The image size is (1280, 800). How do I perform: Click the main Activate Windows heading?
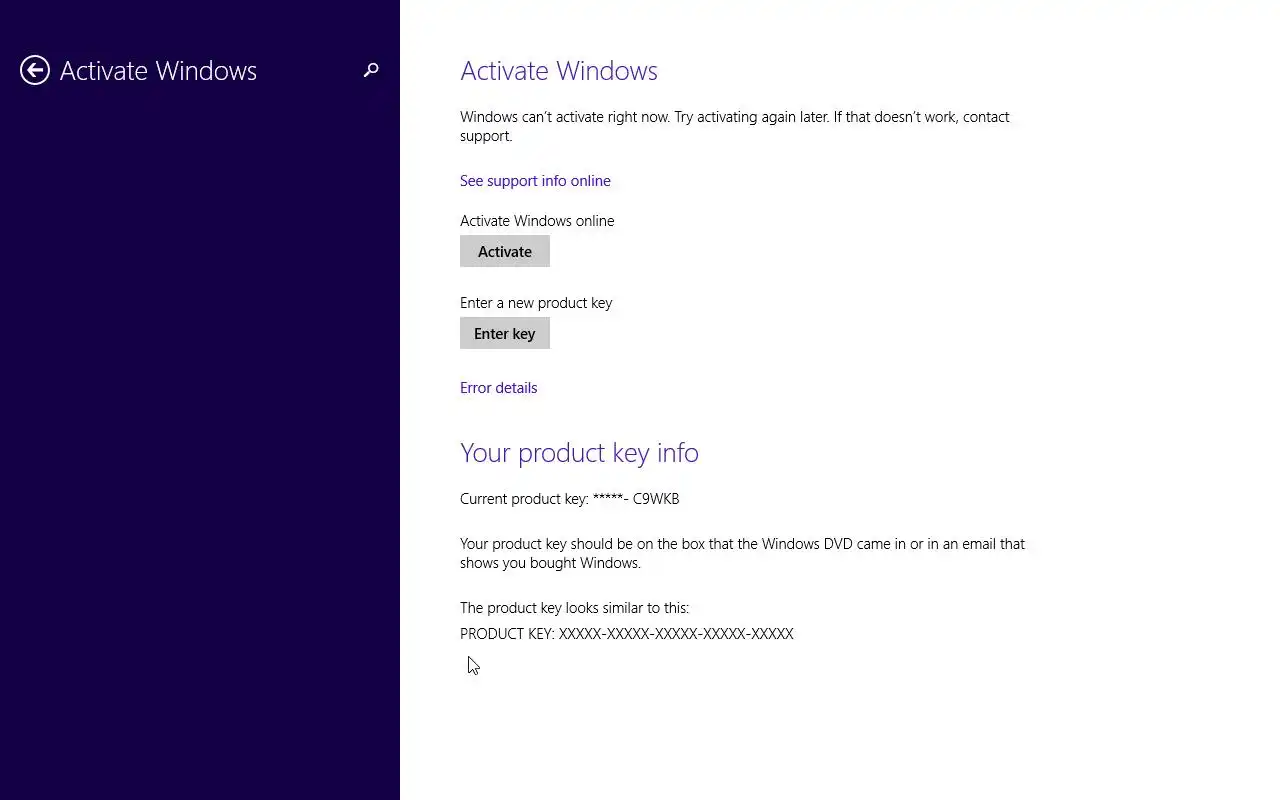pos(559,71)
